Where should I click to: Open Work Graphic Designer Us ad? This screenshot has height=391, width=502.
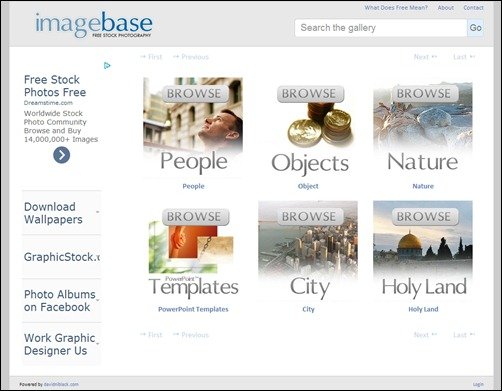(x=62, y=344)
